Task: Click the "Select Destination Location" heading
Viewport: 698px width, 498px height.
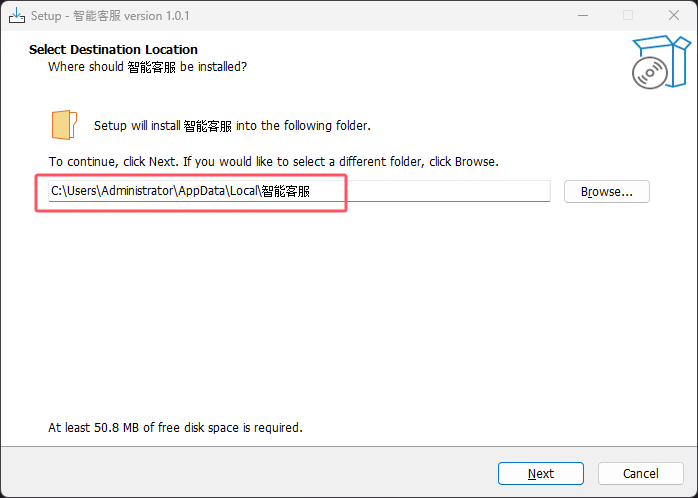Action: click(113, 50)
